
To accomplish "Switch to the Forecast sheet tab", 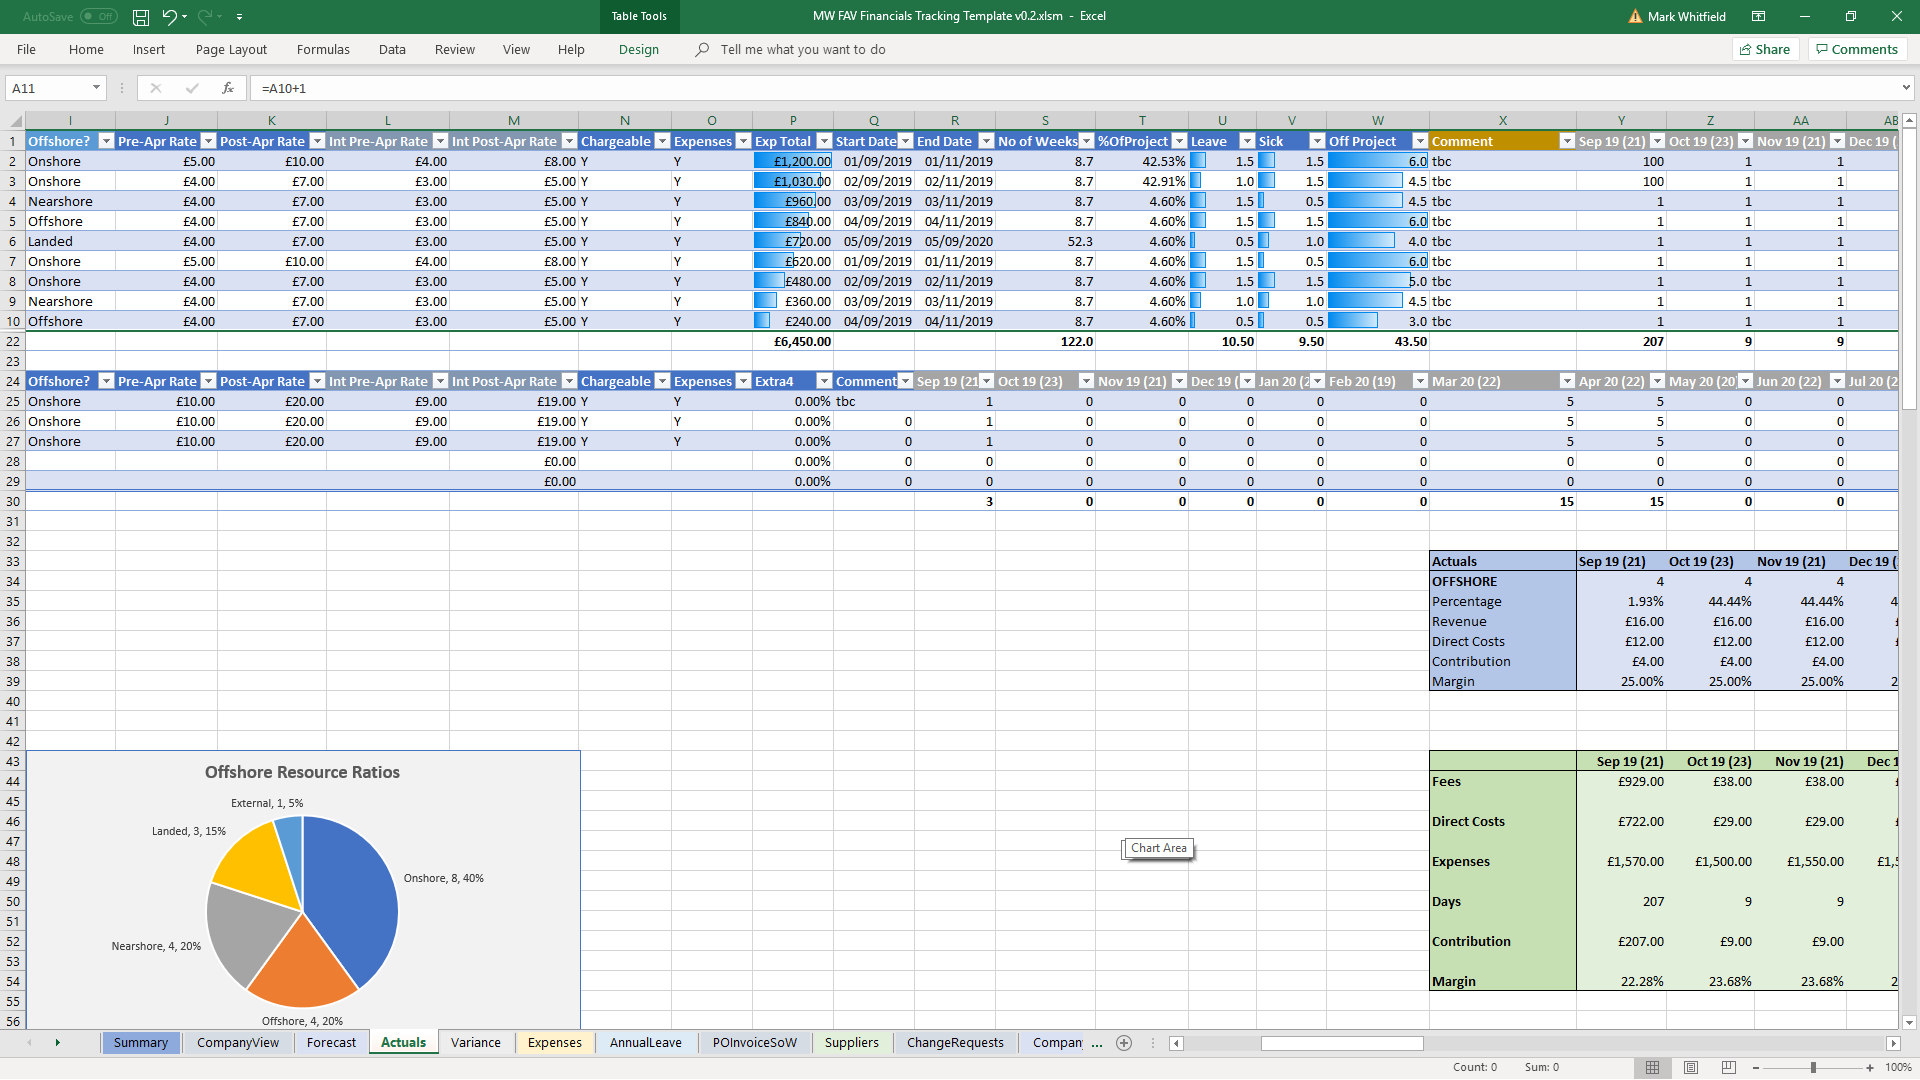I will click(x=331, y=1043).
